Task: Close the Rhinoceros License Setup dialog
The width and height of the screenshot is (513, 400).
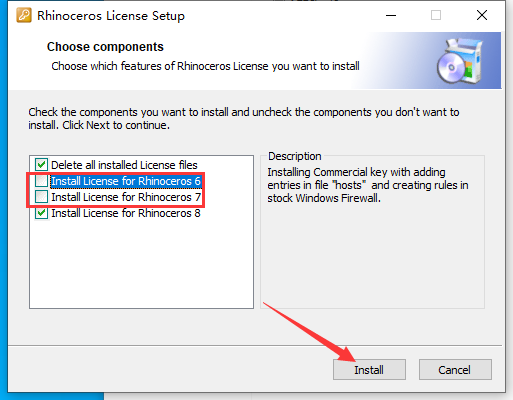Action: coord(482,15)
